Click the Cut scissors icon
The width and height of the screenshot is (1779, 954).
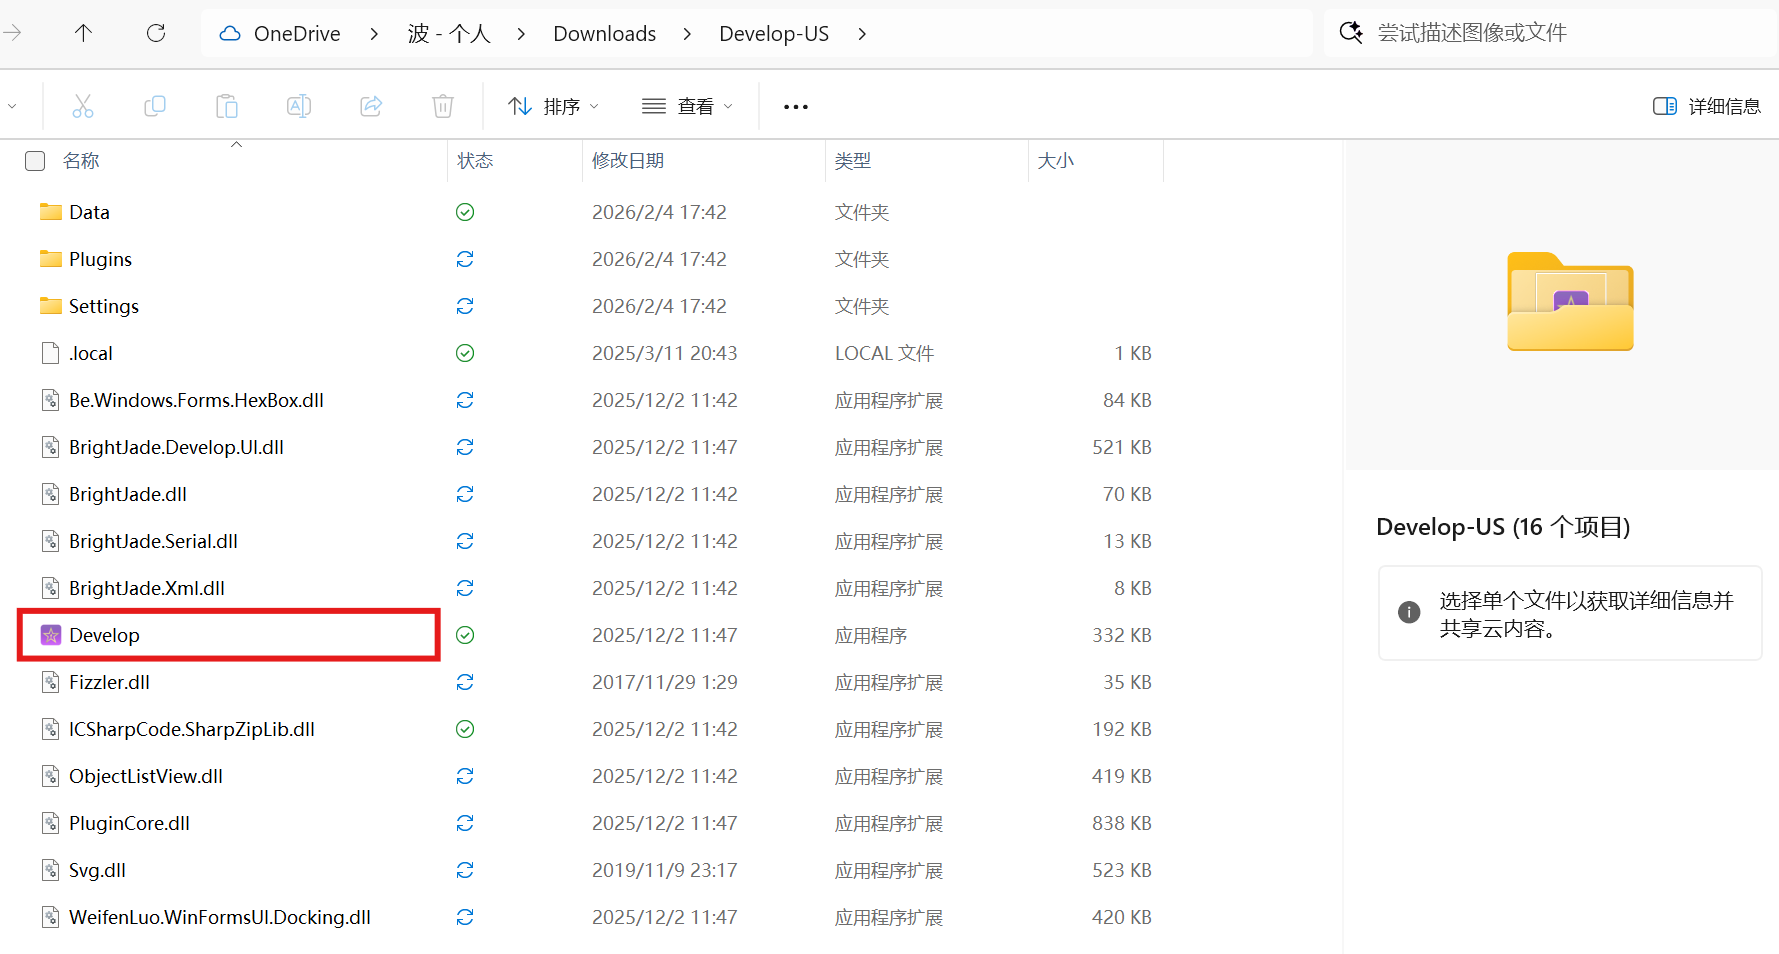pos(83,106)
